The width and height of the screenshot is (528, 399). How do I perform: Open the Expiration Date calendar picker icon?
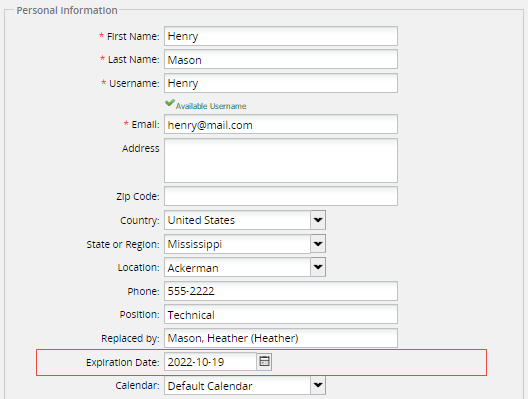(264, 362)
